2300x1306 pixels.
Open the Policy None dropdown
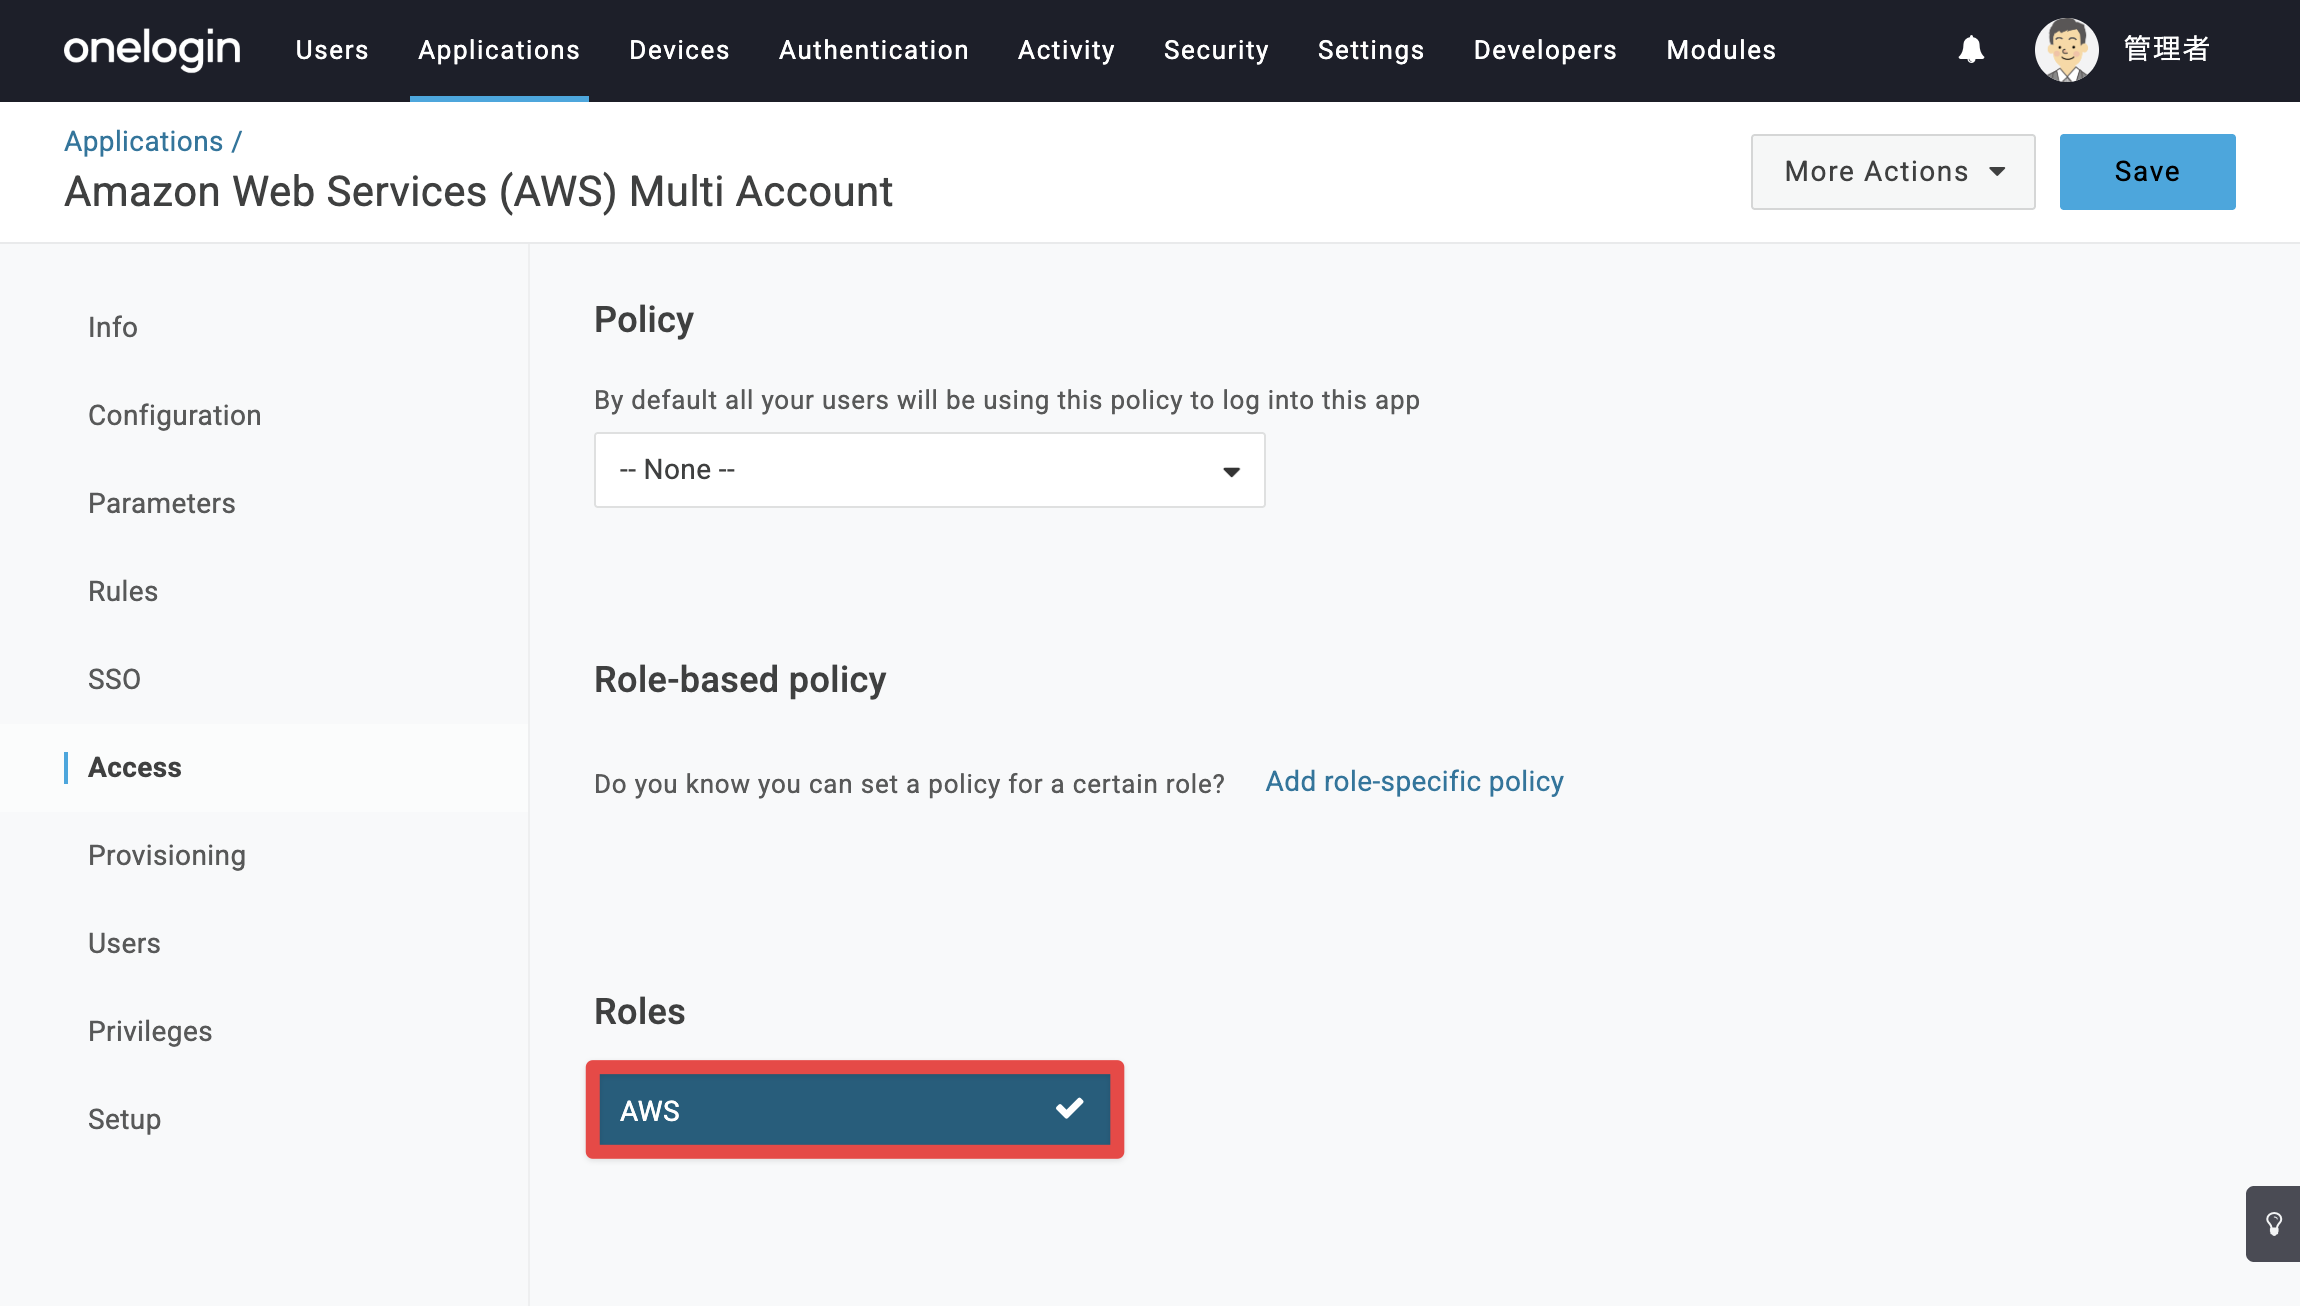(x=930, y=470)
